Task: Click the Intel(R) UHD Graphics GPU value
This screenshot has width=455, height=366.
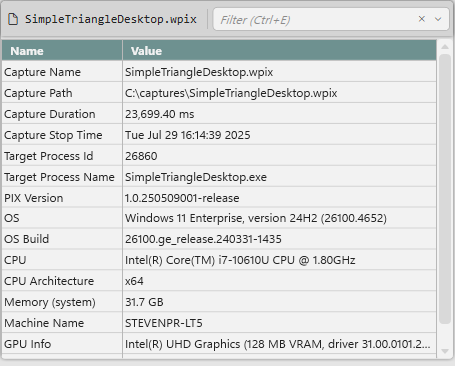Action: tap(278, 344)
